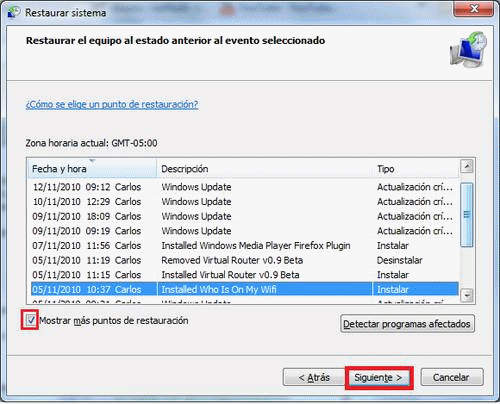Image resolution: width=500 pixels, height=404 pixels.
Task: Select the 09/11/2010 18:09 Windows Update row
Action: [245, 216]
